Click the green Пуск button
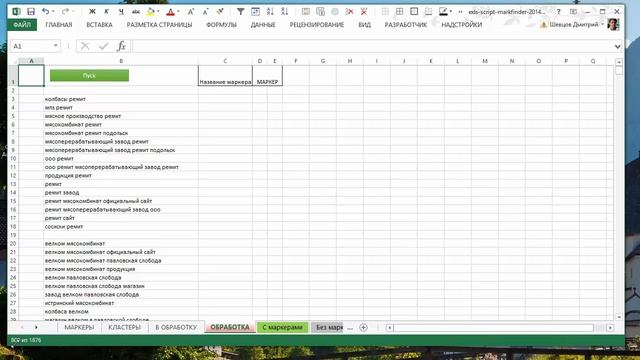This screenshot has height=360, width=640. coord(89,76)
